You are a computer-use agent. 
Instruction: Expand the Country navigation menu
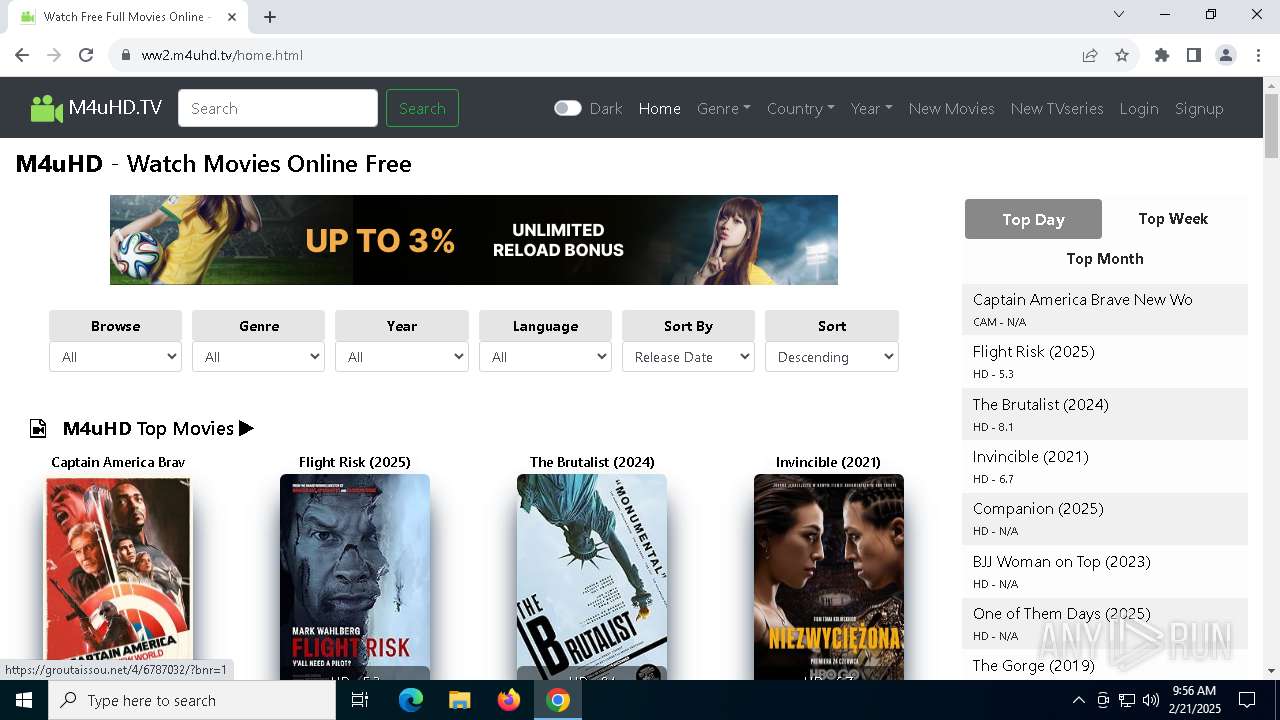[801, 108]
